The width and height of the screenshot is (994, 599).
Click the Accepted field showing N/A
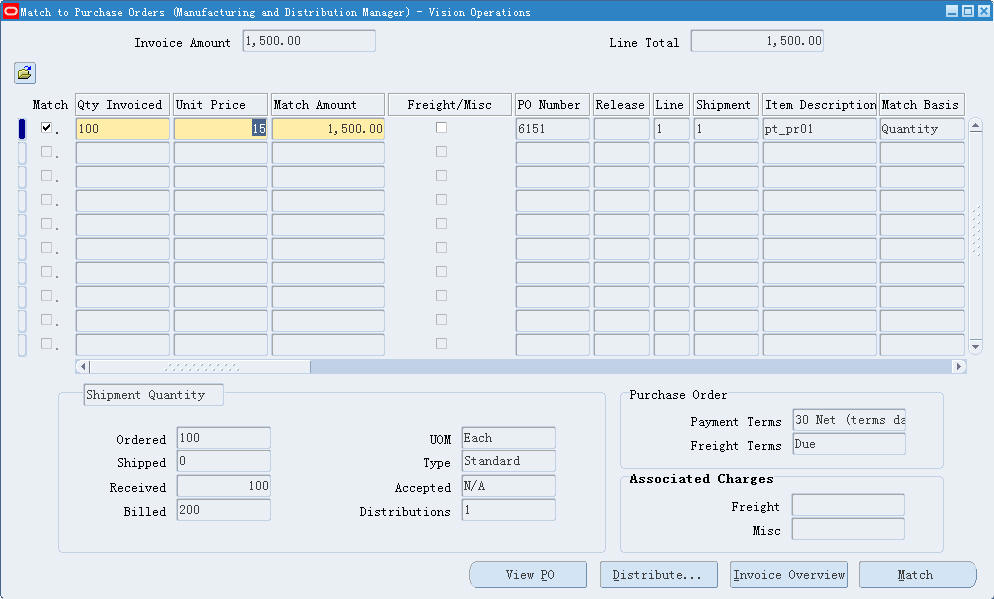508,486
